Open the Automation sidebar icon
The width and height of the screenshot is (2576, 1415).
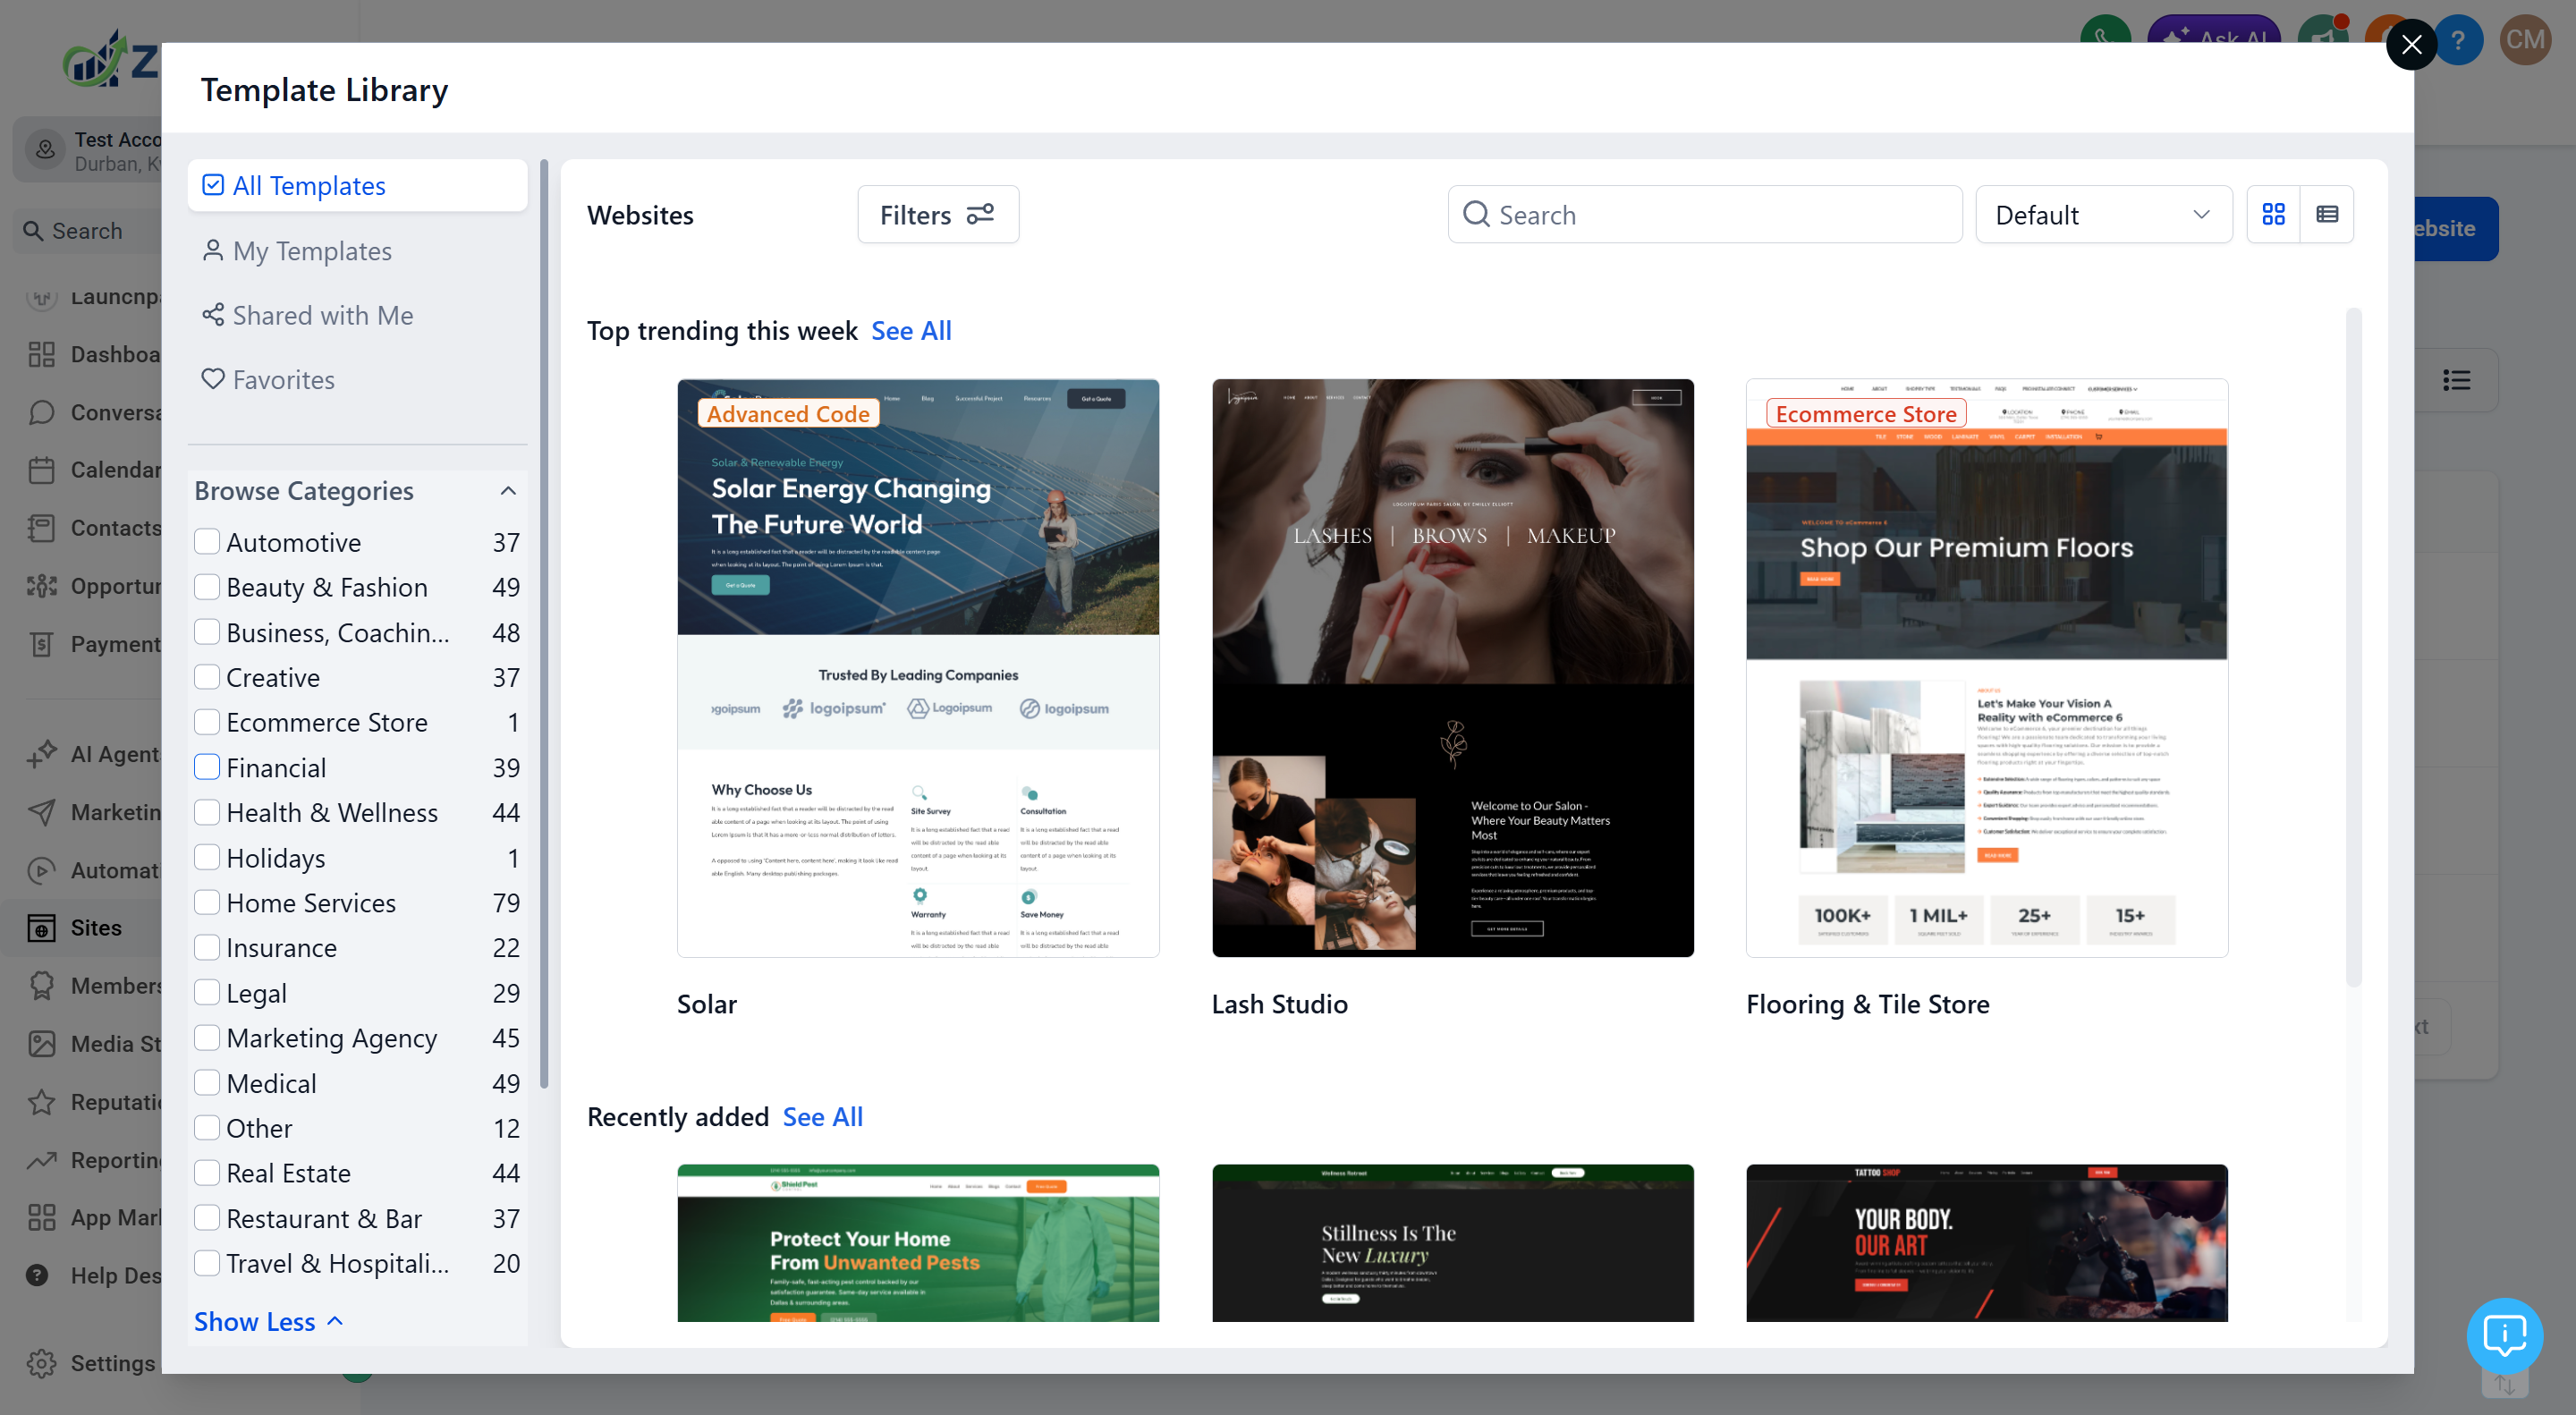point(41,870)
